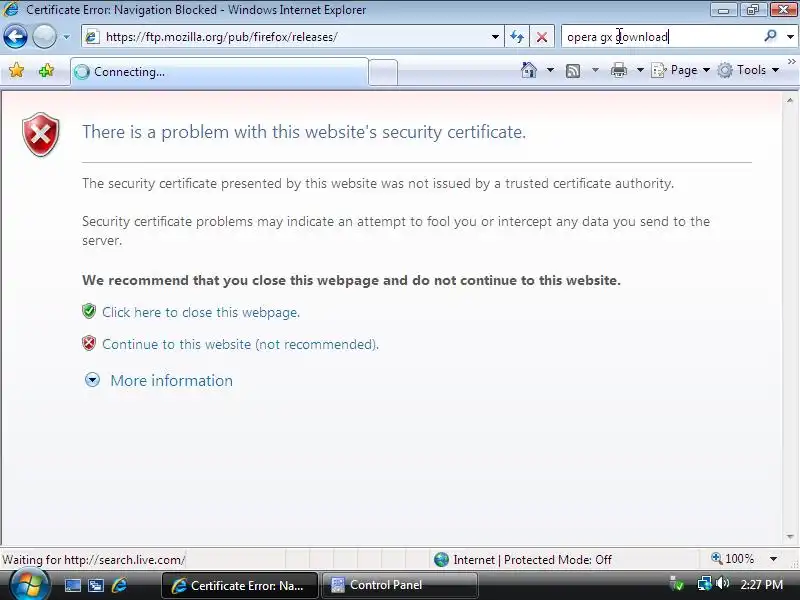
Task: Click the vertical scrollbar up arrow
Action: click(x=790, y=101)
